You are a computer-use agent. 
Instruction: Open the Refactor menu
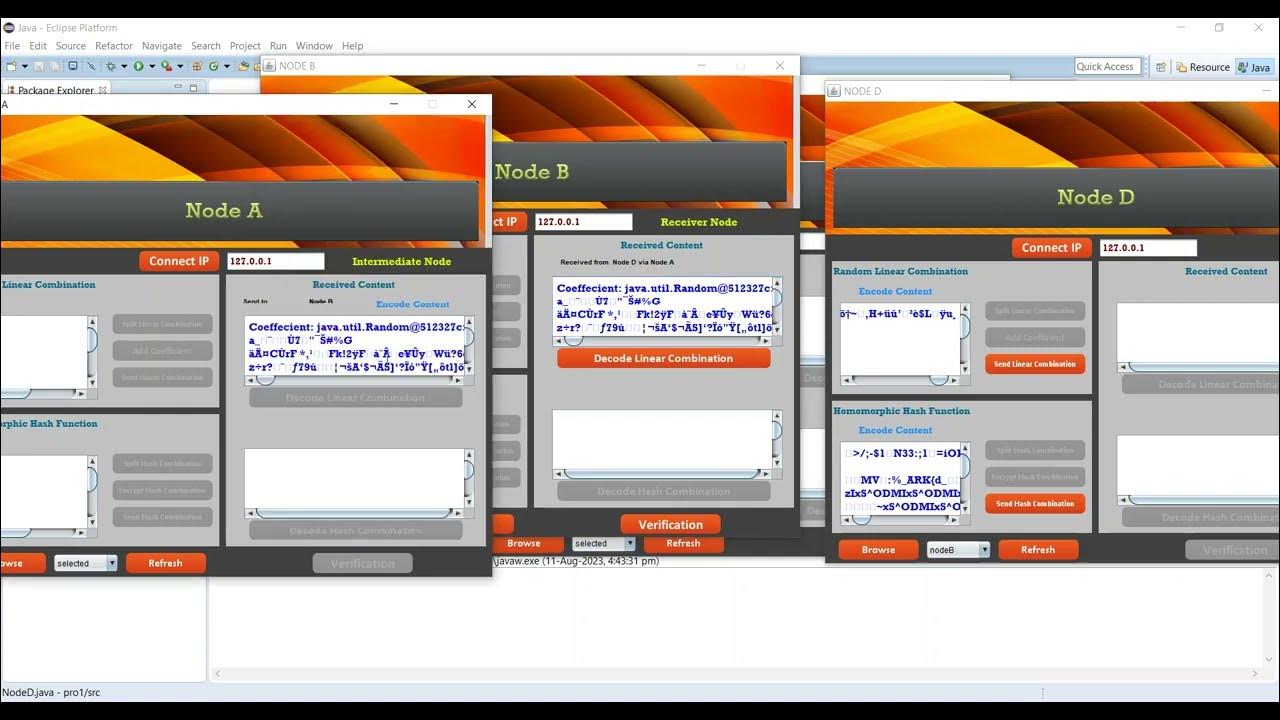[114, 46]
